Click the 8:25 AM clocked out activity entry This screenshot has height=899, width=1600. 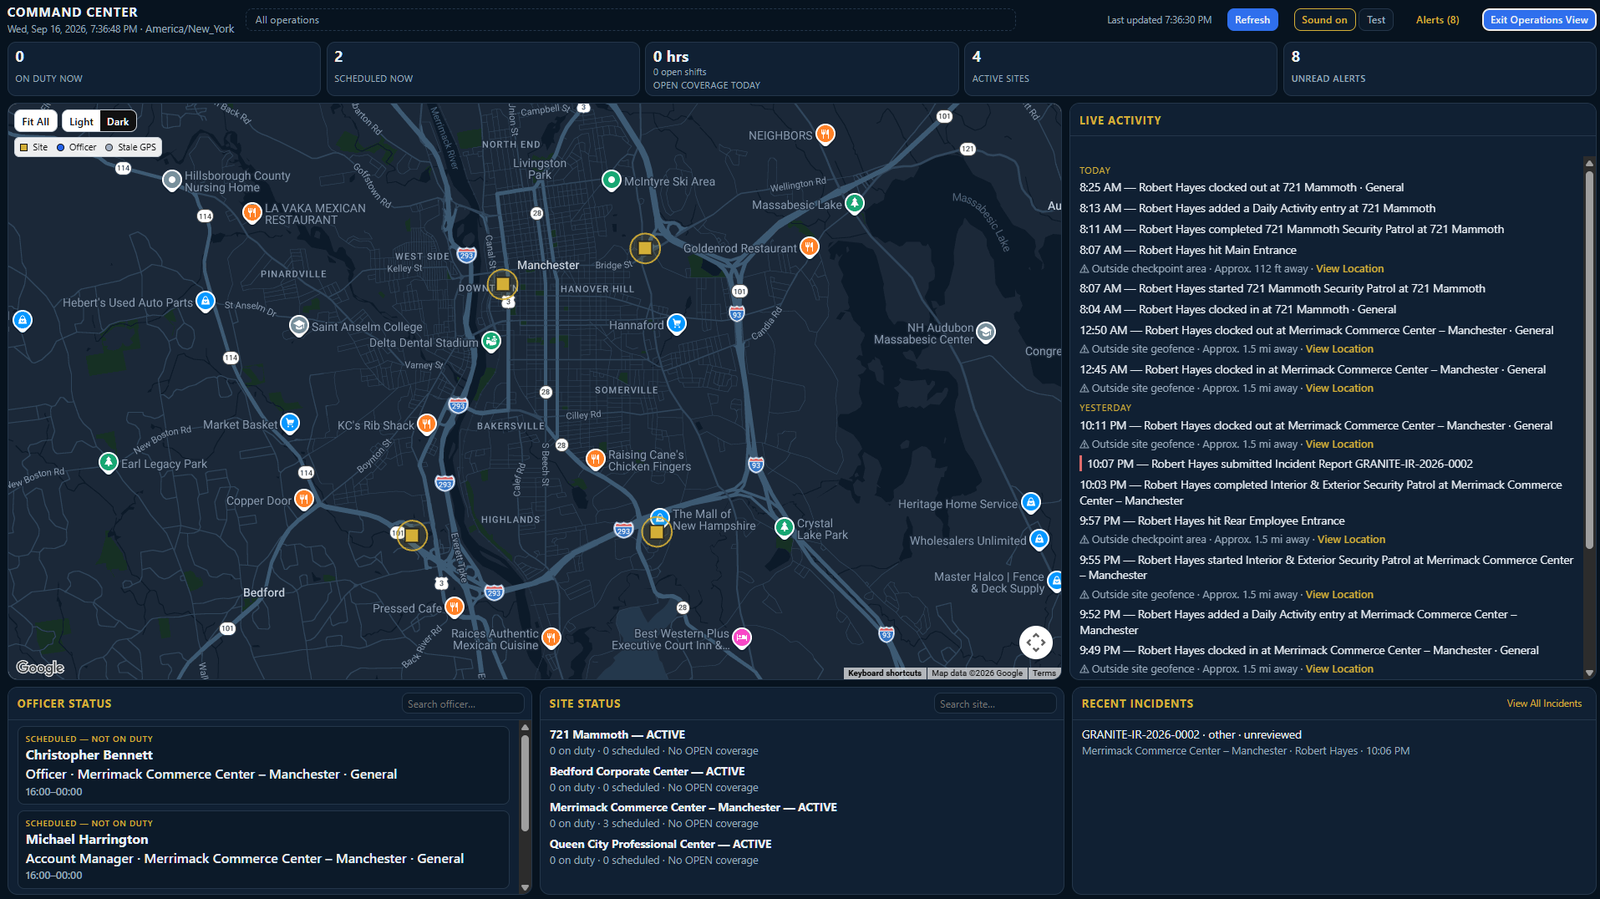coord(1241,187)
